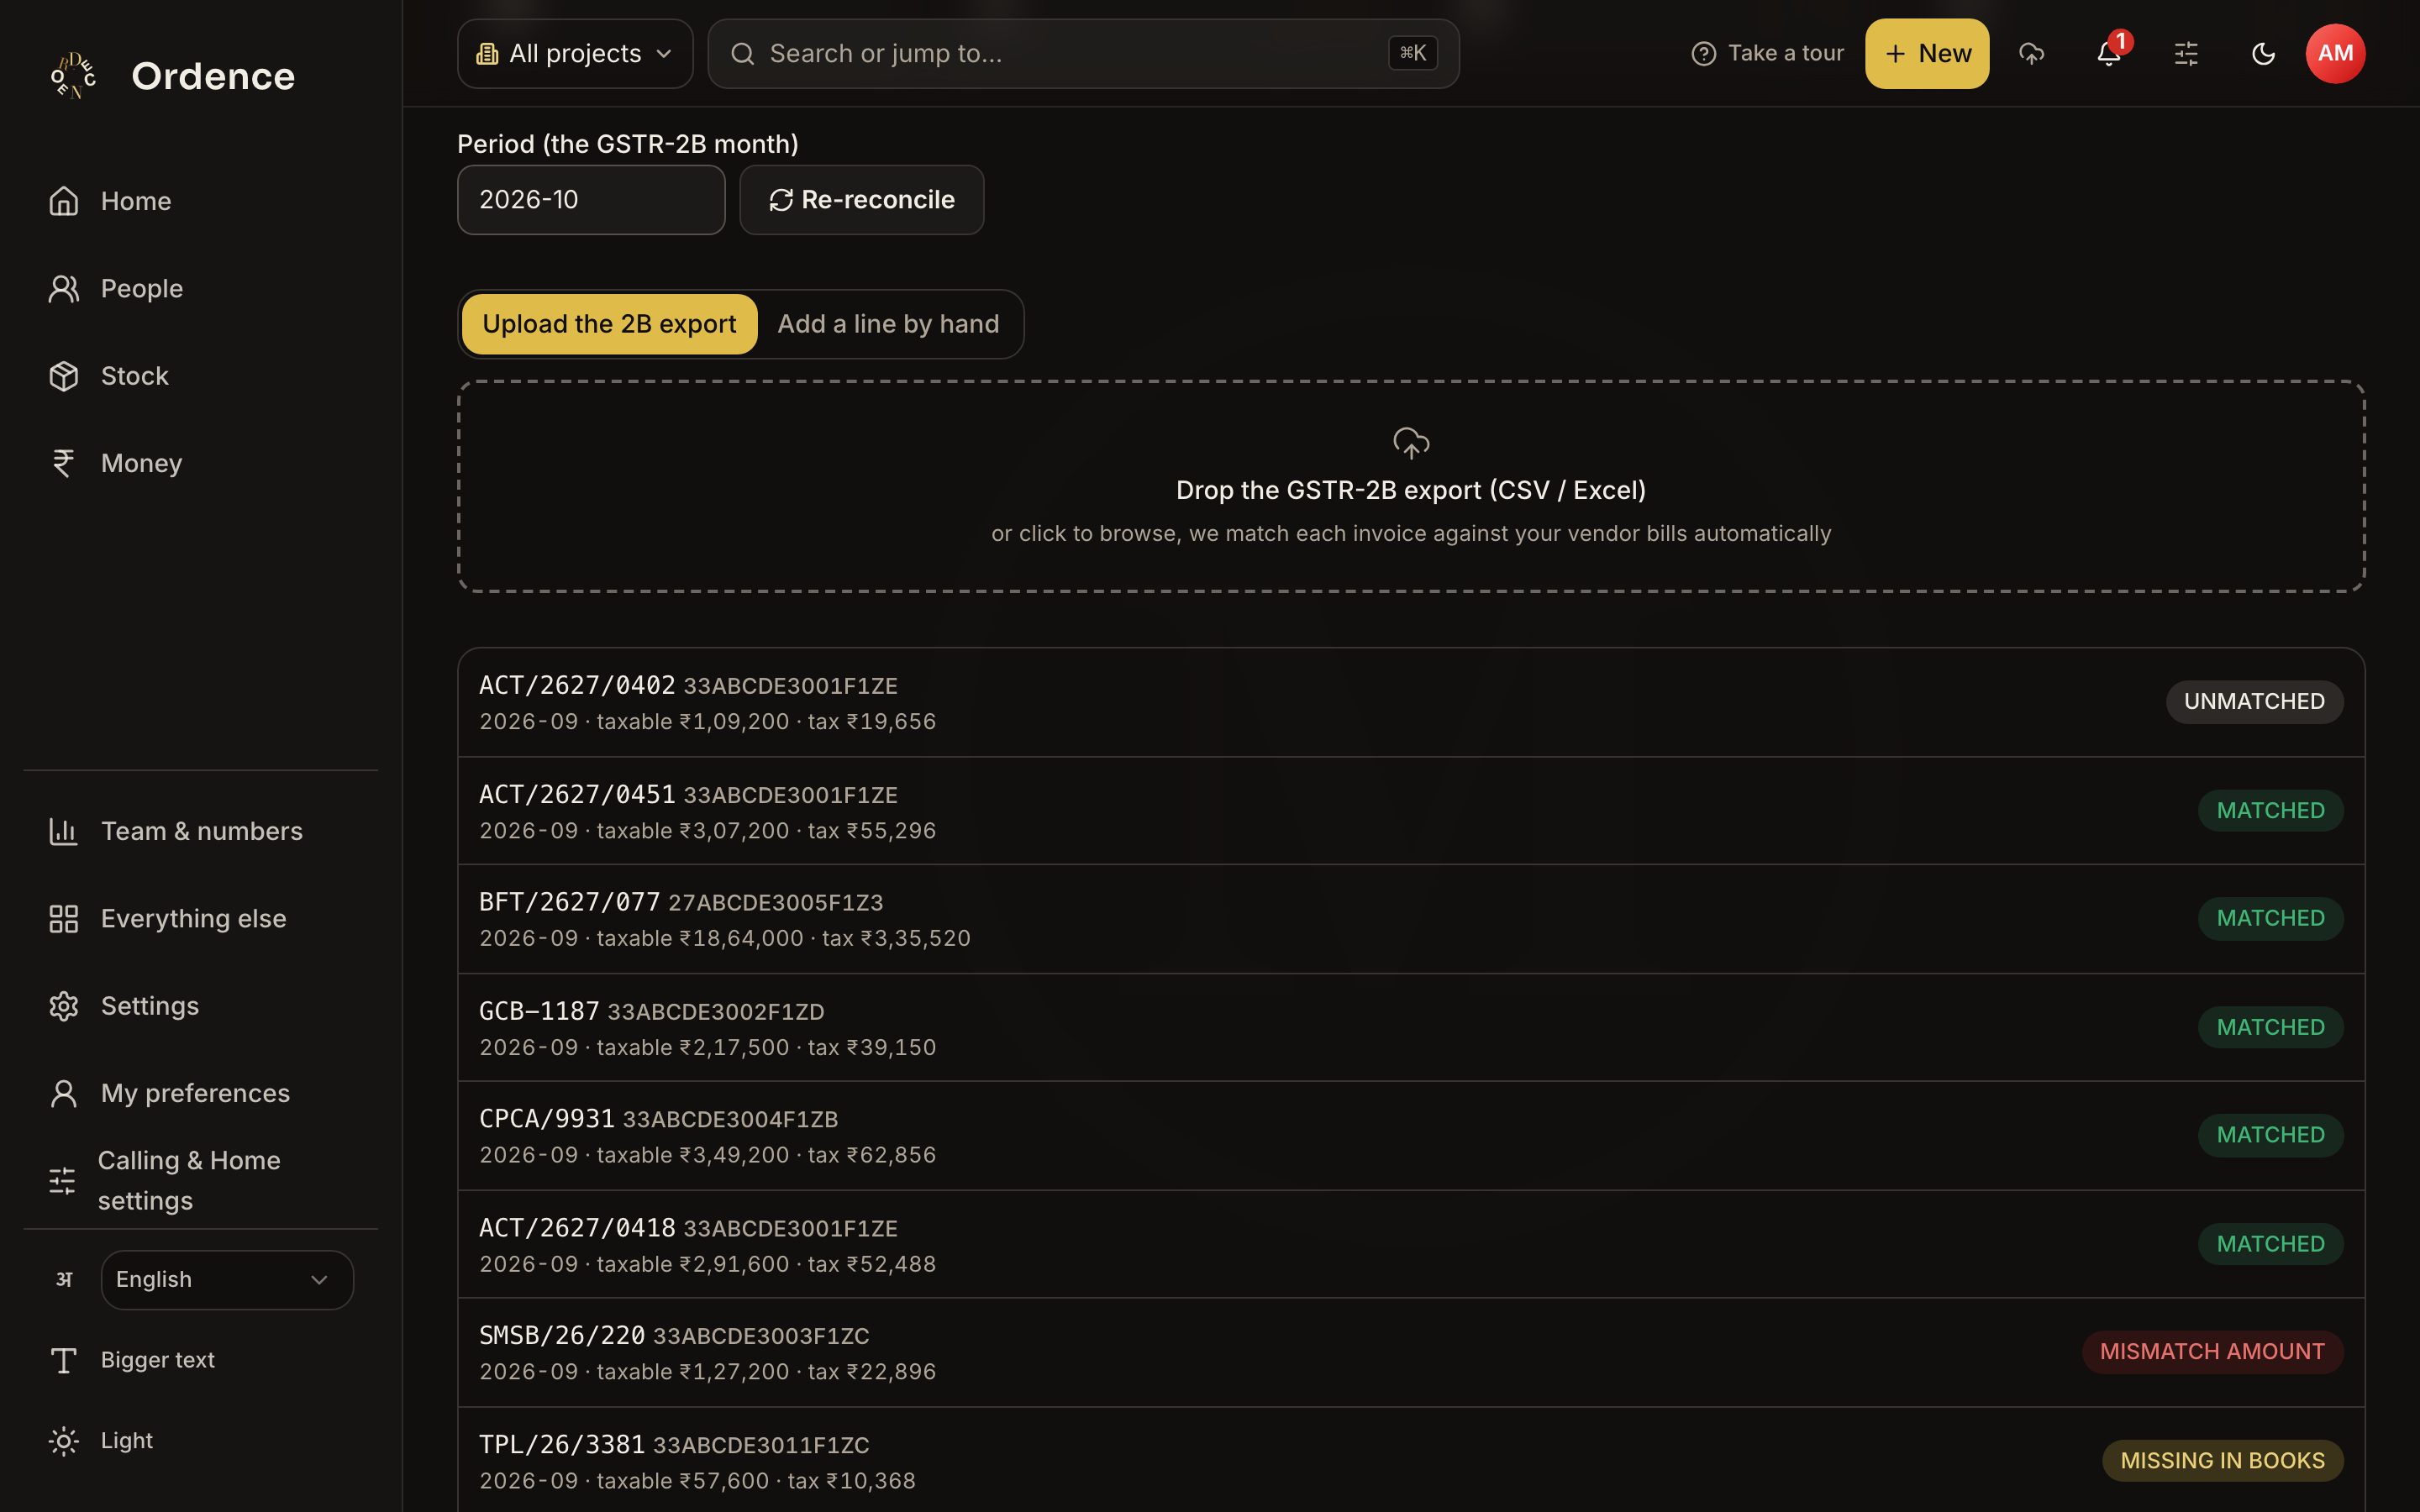The height and width of the screenshot is (1512, 2420).
Task: Open Settings from the sidebar
Action: 200,1006
